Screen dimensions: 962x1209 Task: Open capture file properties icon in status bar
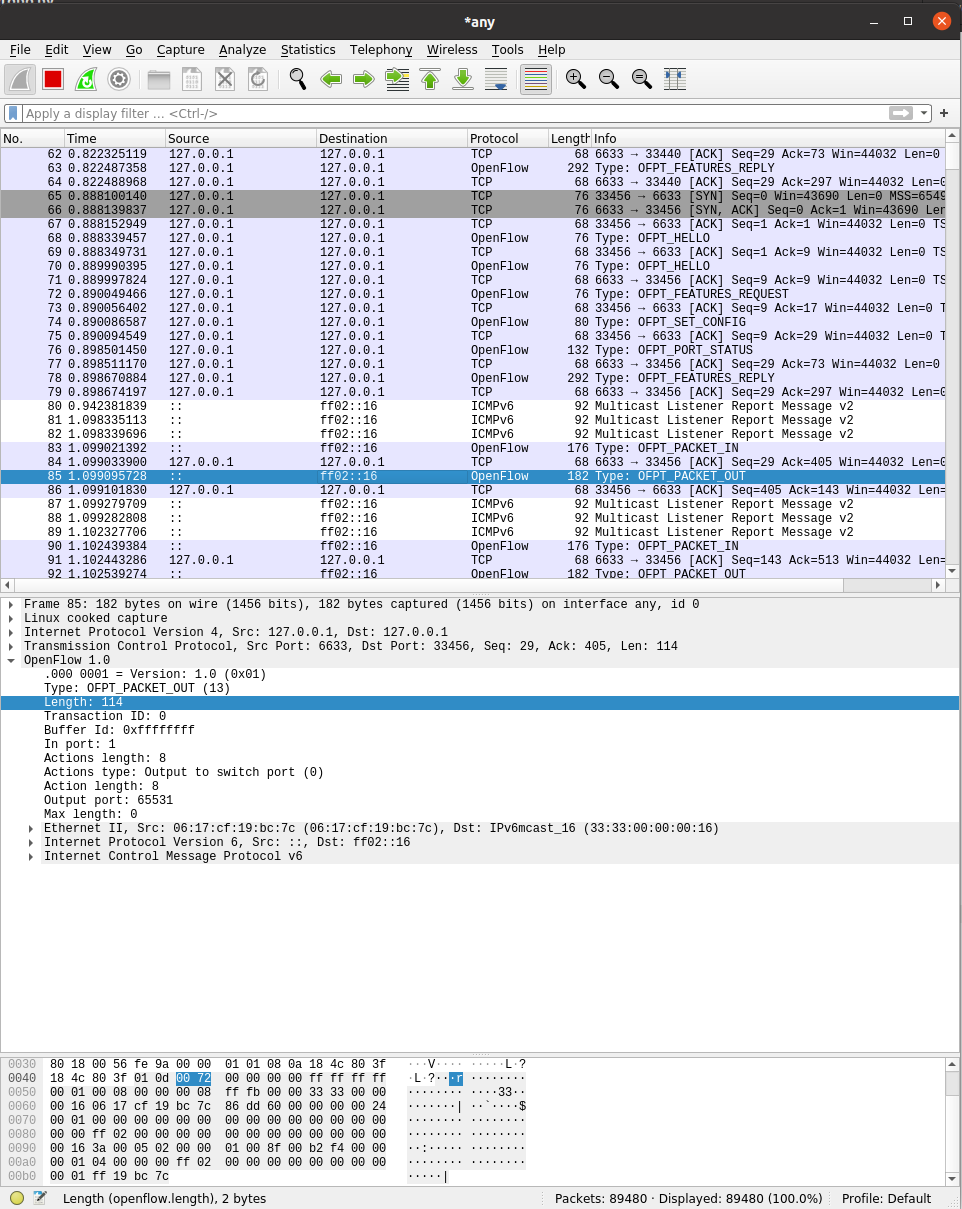(x=40, y=1198)
